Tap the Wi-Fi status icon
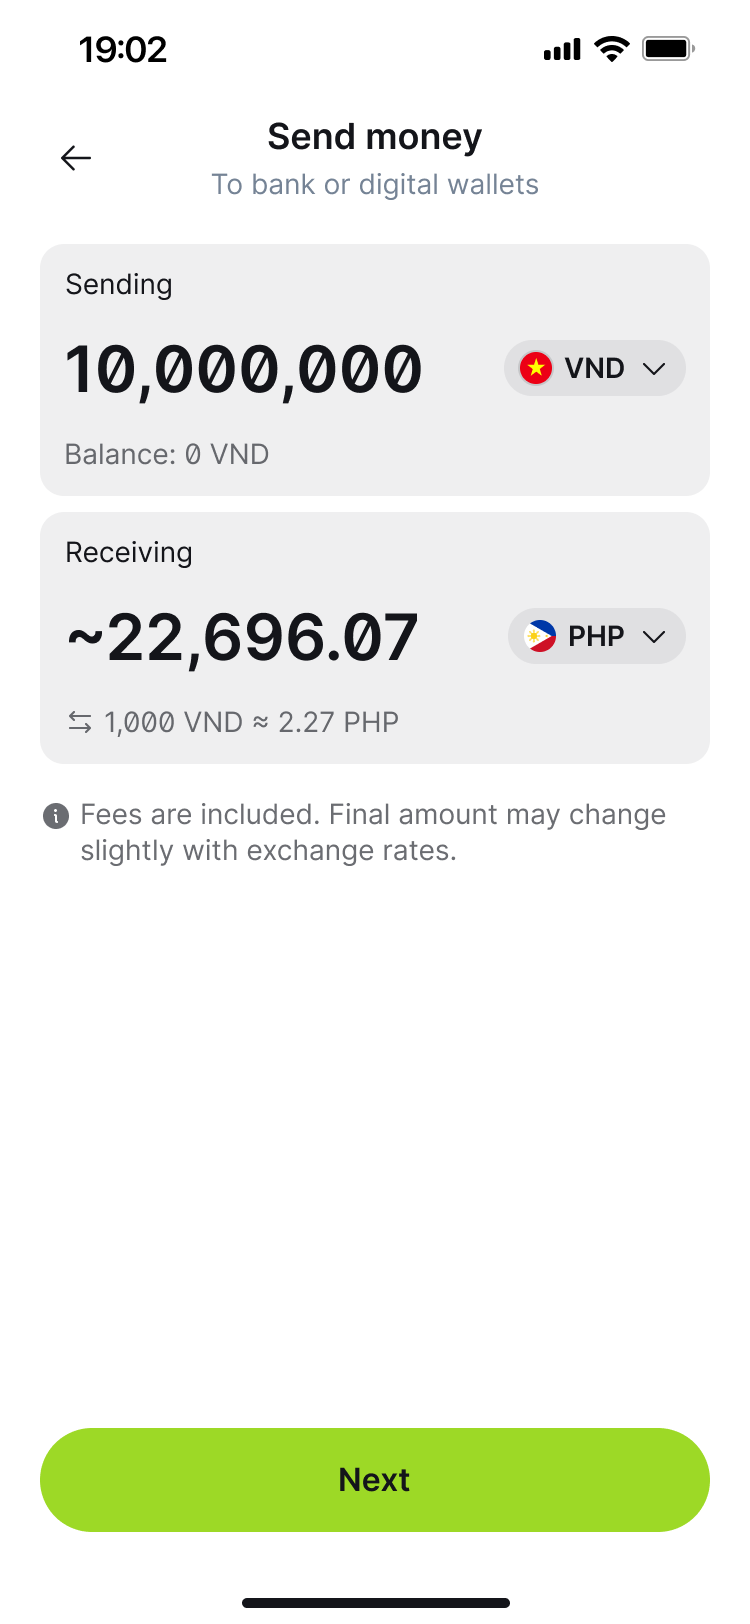 [x=611, y=48]
